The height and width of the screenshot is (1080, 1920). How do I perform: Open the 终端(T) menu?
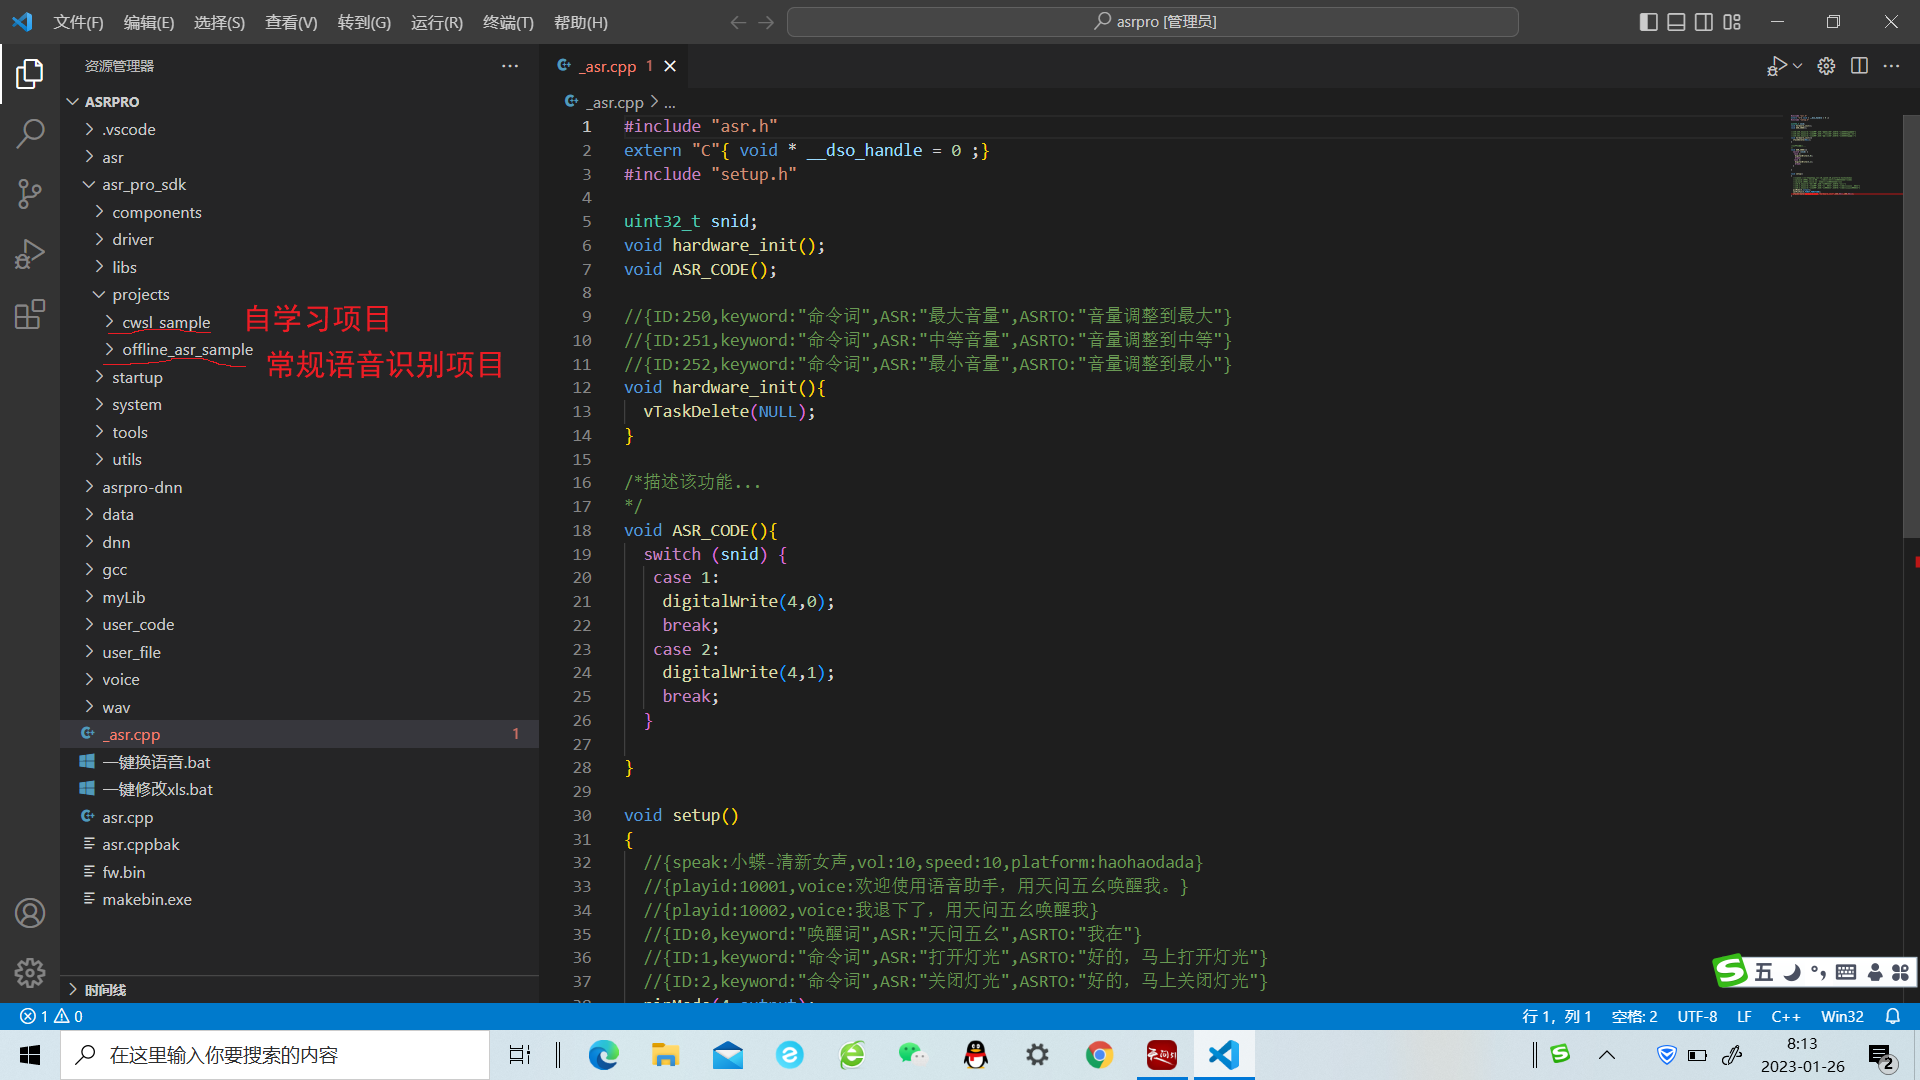click(508, 22)
